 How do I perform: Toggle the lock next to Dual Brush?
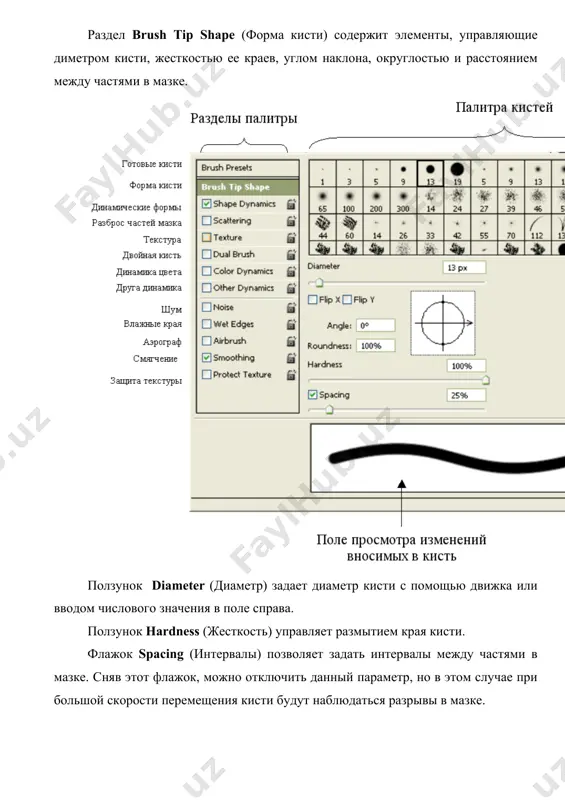click(x=291, y=255)
